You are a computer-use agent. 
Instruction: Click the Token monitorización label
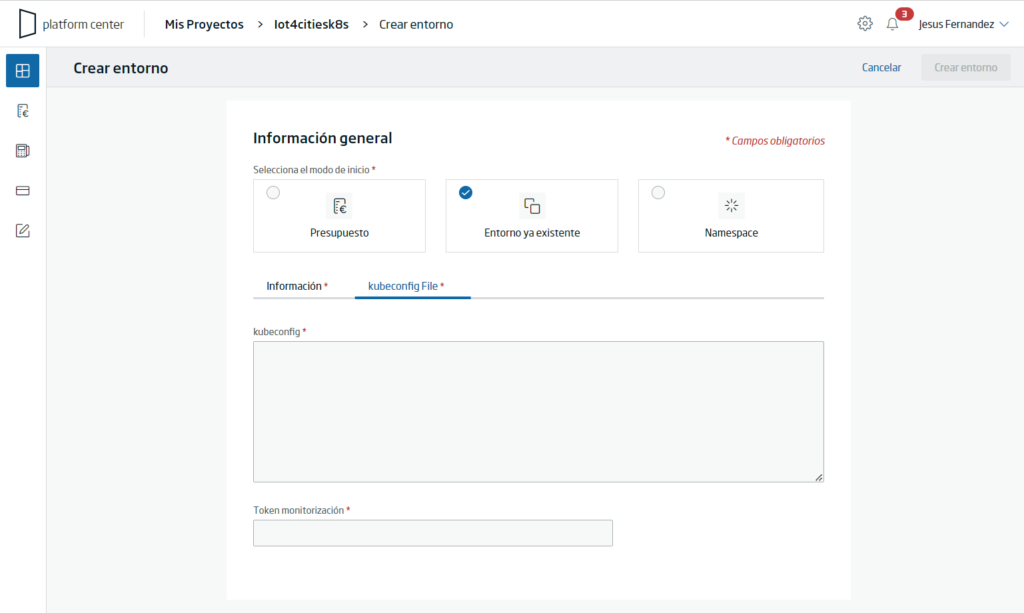(302, 510)
